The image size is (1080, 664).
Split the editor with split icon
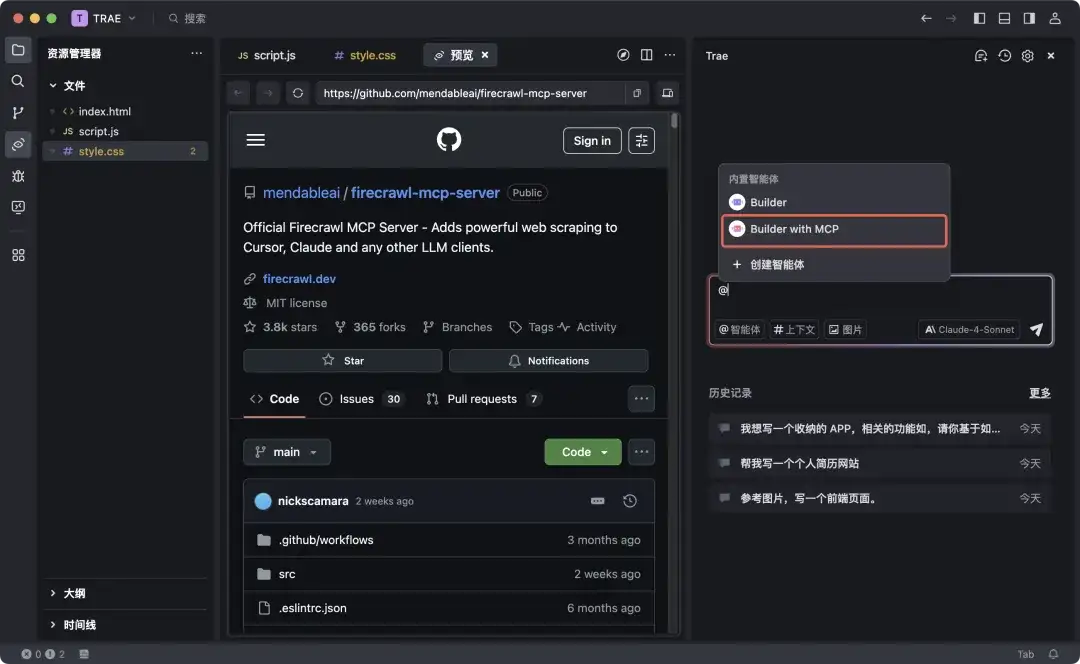(x=646, y=55)
